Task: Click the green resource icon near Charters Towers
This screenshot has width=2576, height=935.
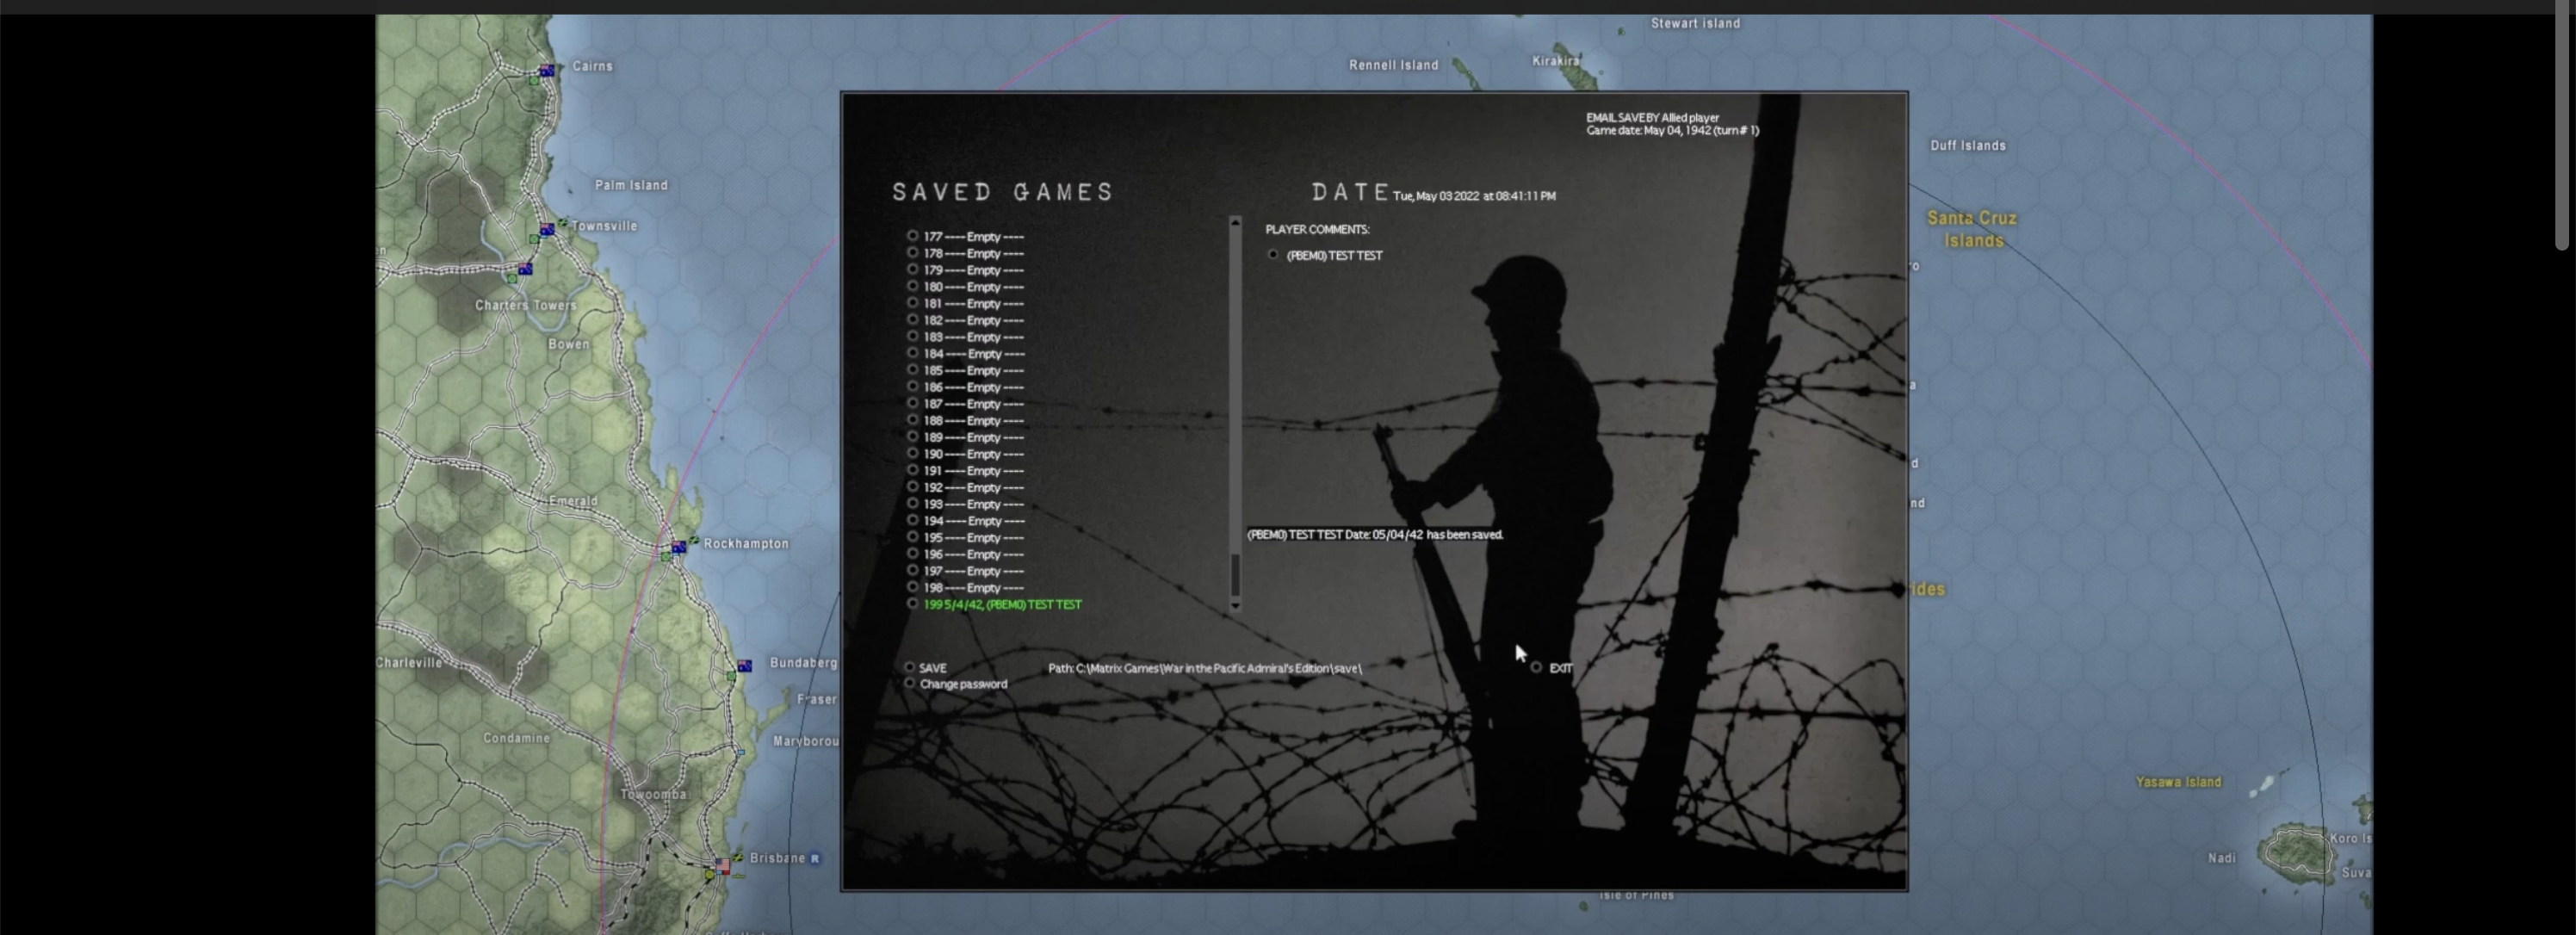Action: tap(512, 278)
